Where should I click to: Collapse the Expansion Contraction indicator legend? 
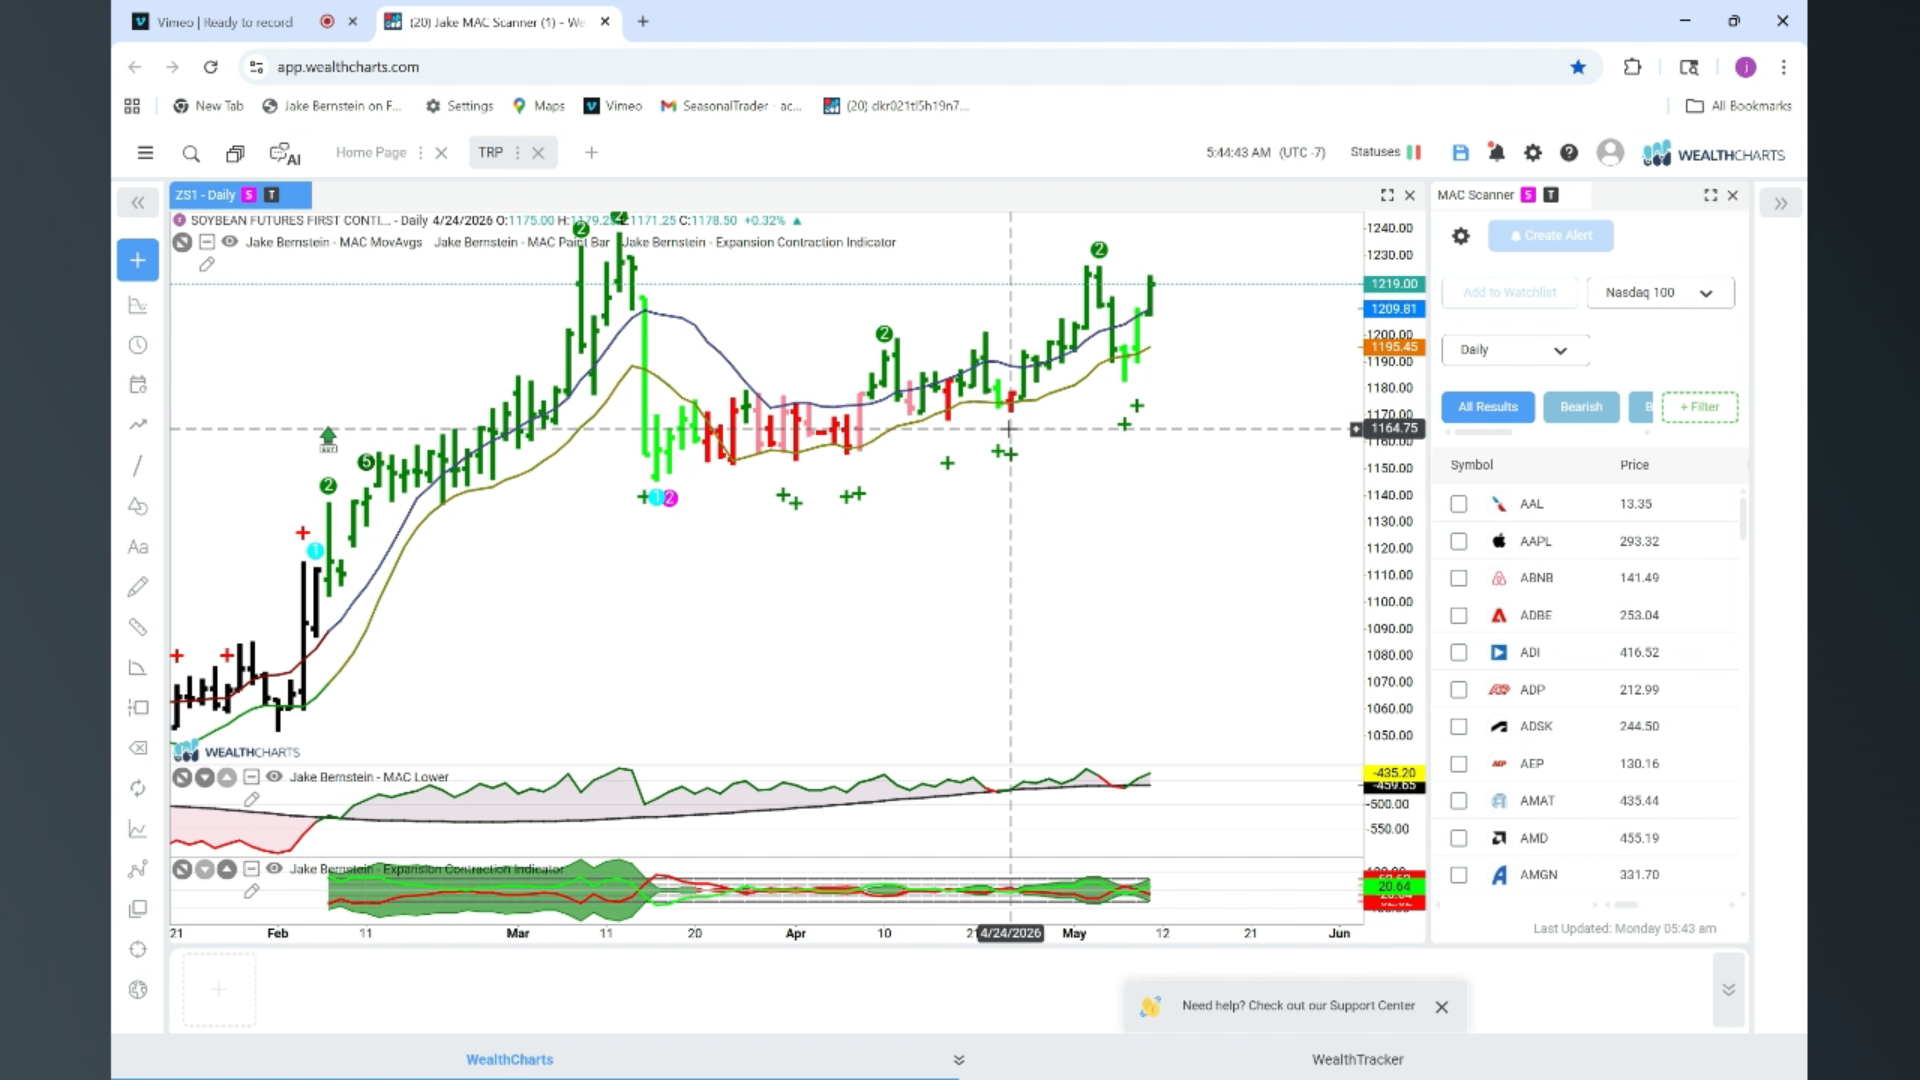252,869
